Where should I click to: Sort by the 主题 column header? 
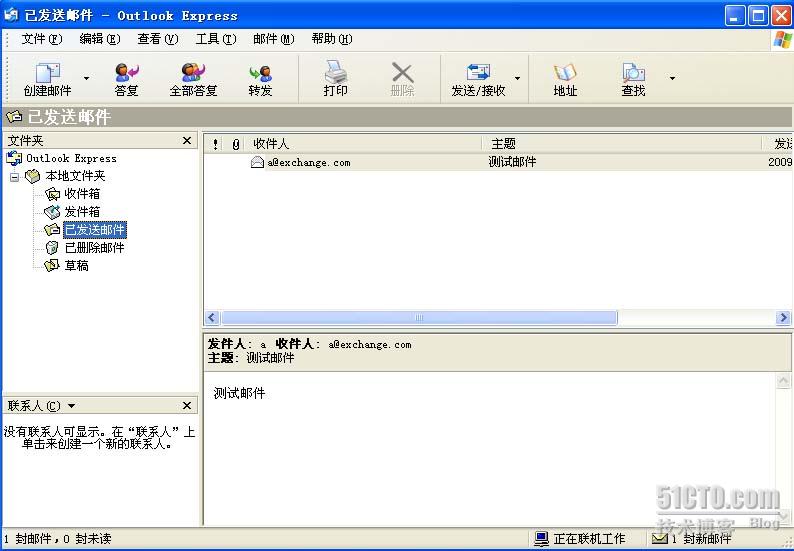[x=621, y=144]
